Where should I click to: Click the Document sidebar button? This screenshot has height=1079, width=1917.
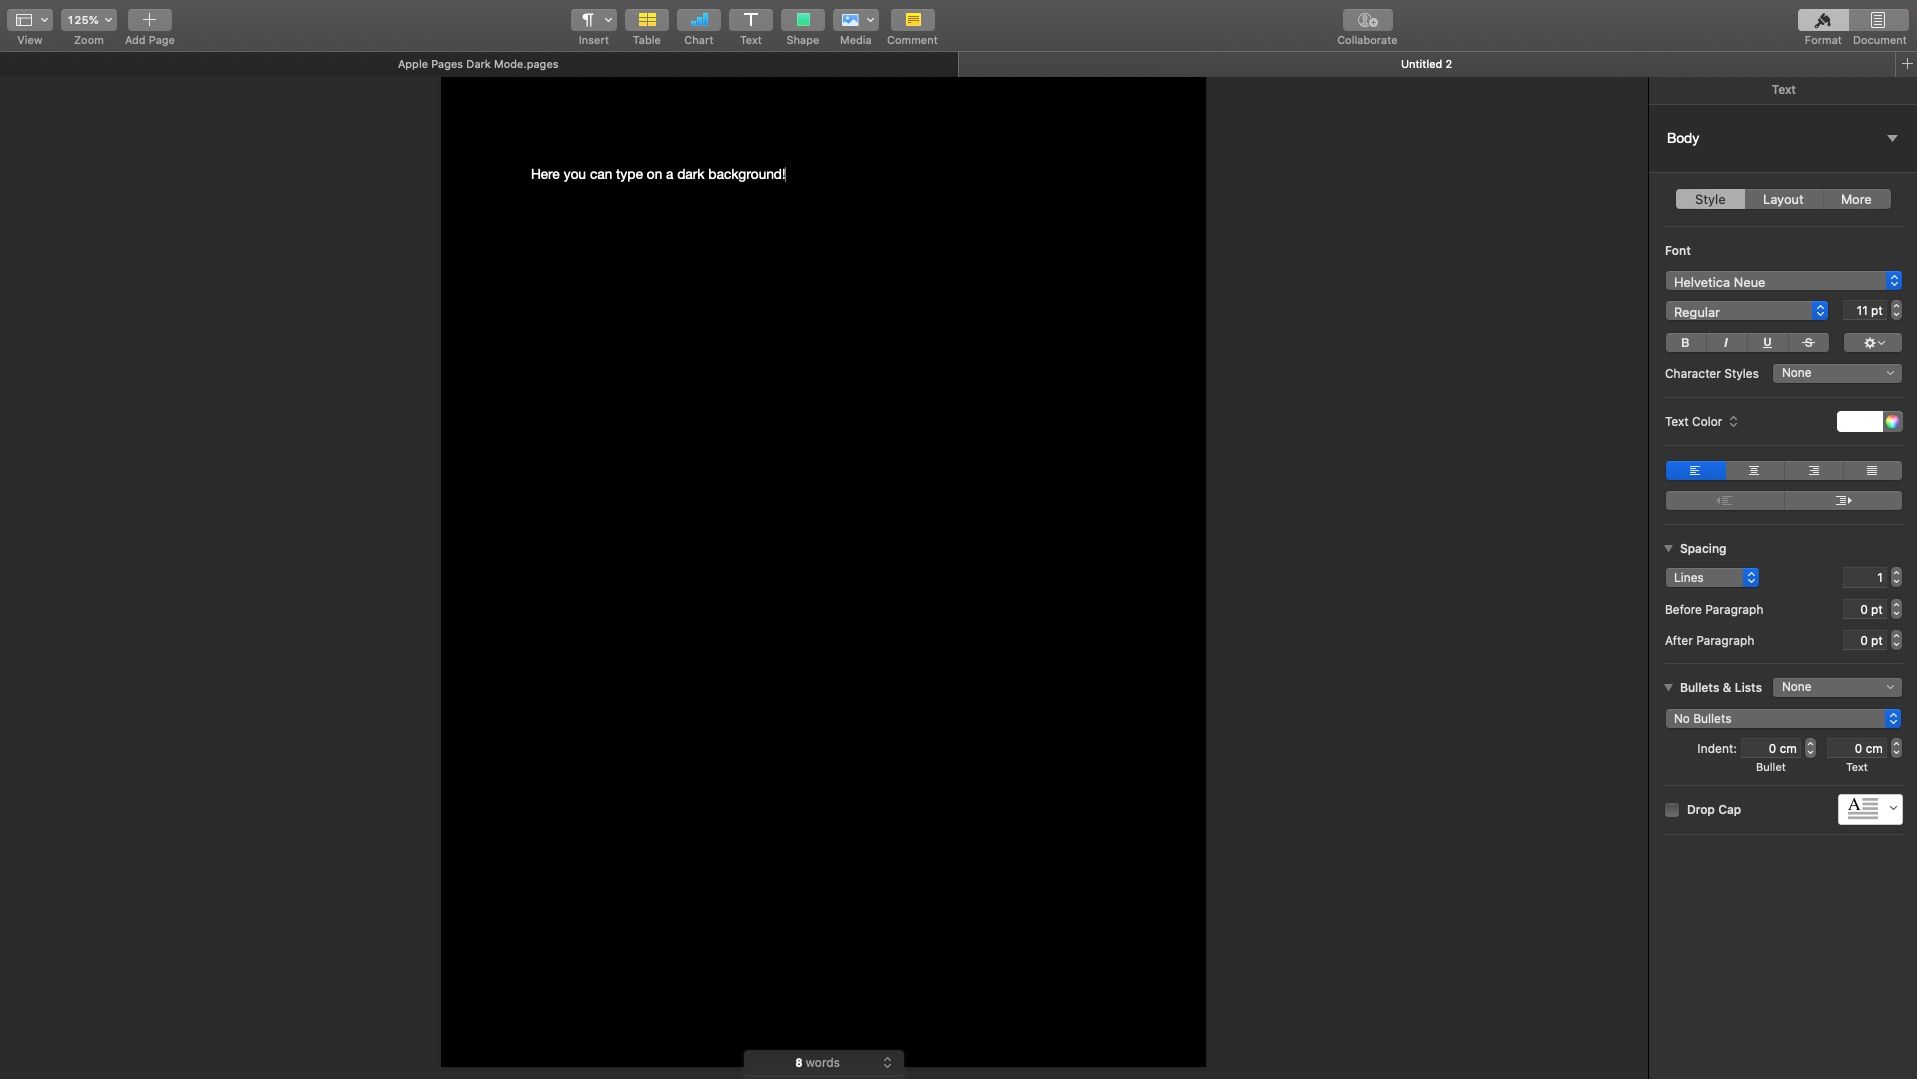click(x=1878, y=20)
